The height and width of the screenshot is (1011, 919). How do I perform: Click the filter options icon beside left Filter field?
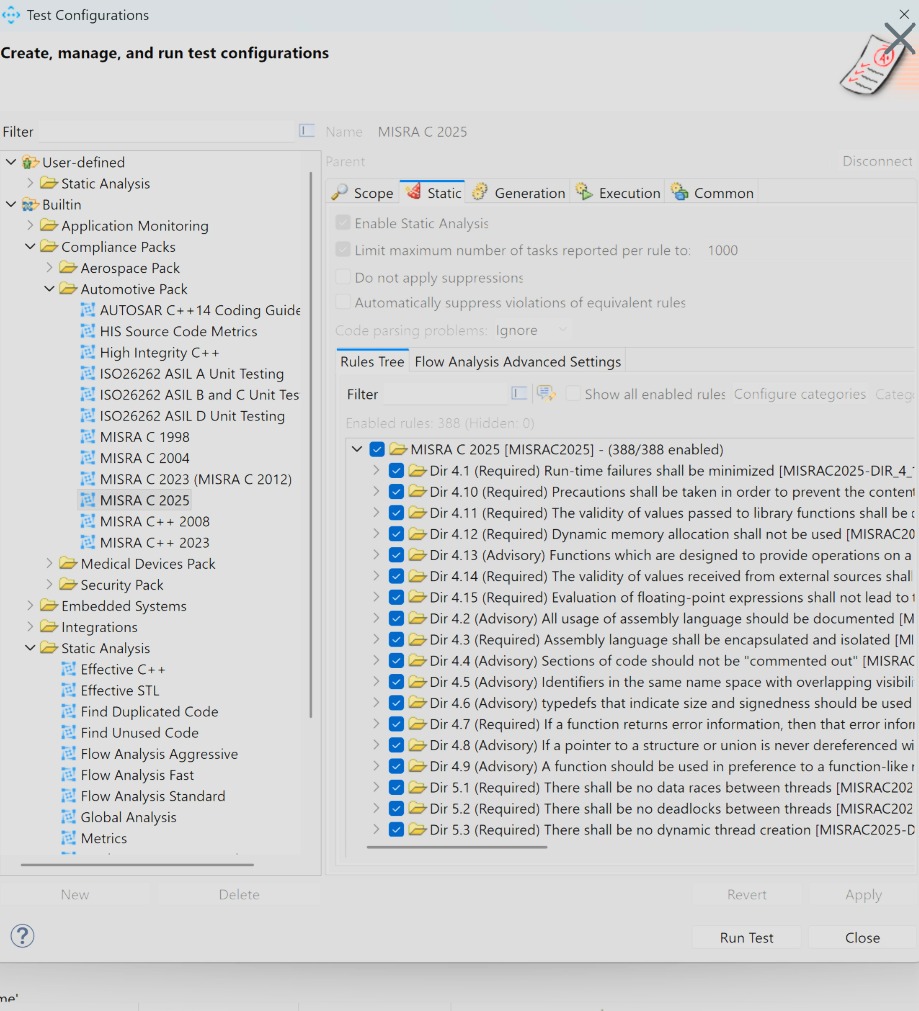[306, 131]
